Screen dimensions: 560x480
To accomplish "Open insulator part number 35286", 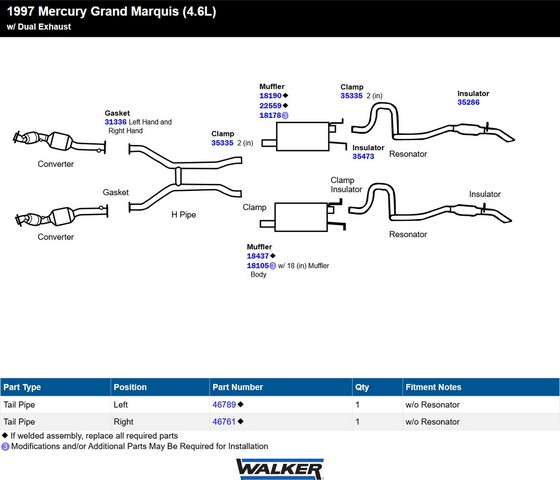I will click(x=469, y=102).
